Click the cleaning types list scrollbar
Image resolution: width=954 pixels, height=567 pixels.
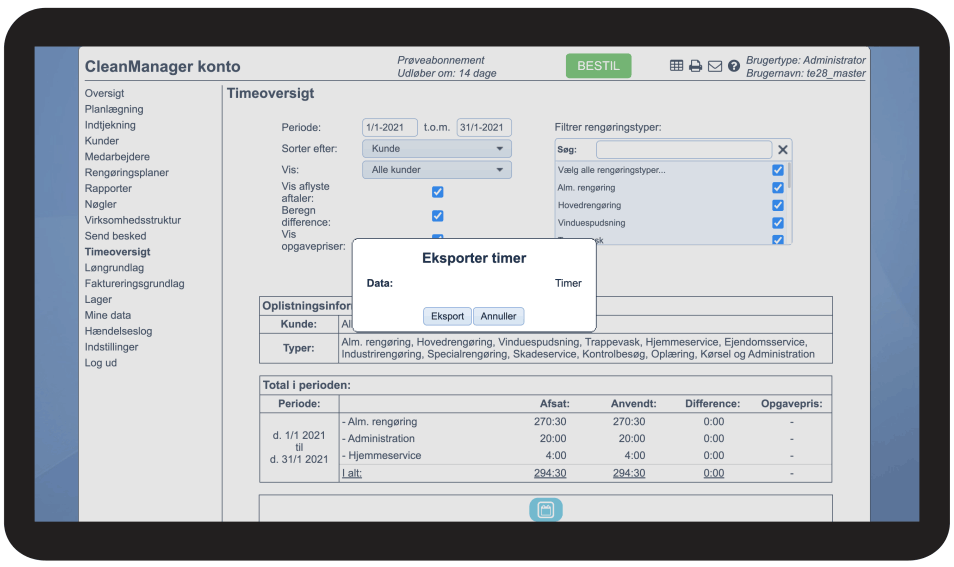click(789, 176)
